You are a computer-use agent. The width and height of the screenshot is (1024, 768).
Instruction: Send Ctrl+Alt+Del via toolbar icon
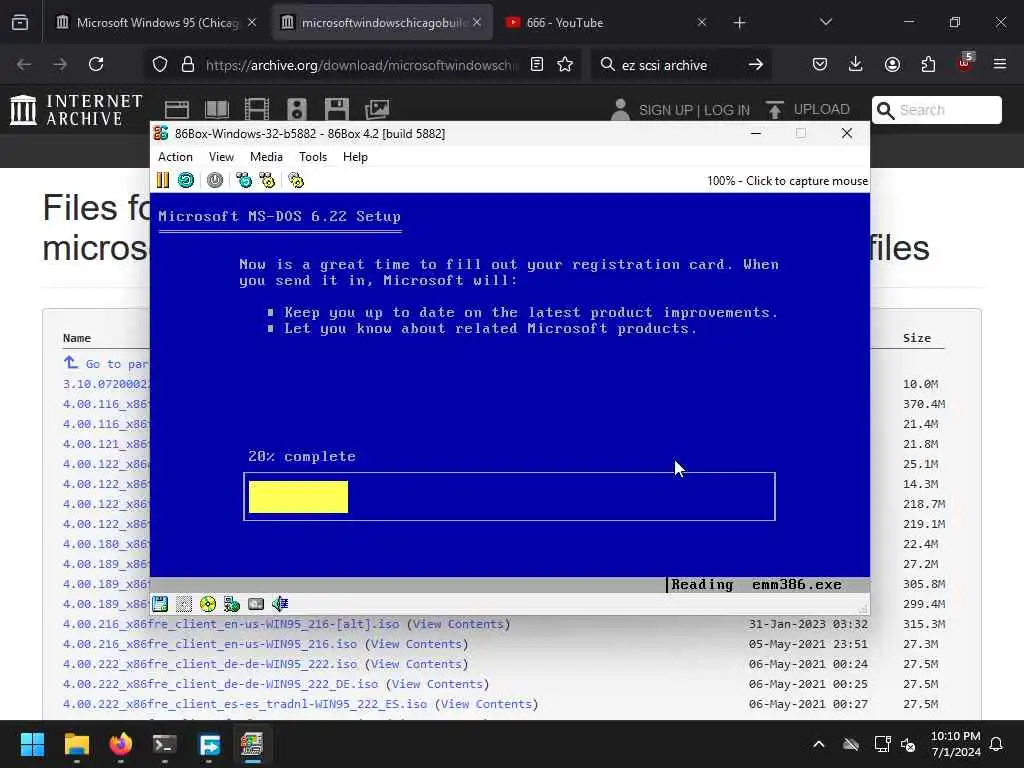click(244, 180)
